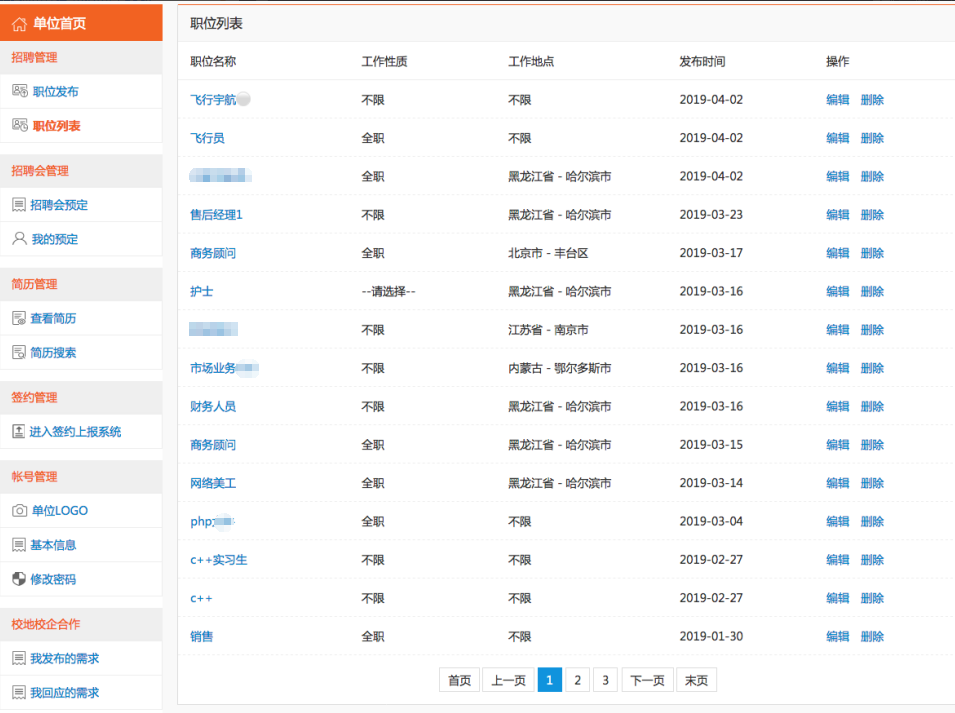Screen dimensions: 955x713
Task: Click the 下一页 pagination button
Action: point(647,680)
